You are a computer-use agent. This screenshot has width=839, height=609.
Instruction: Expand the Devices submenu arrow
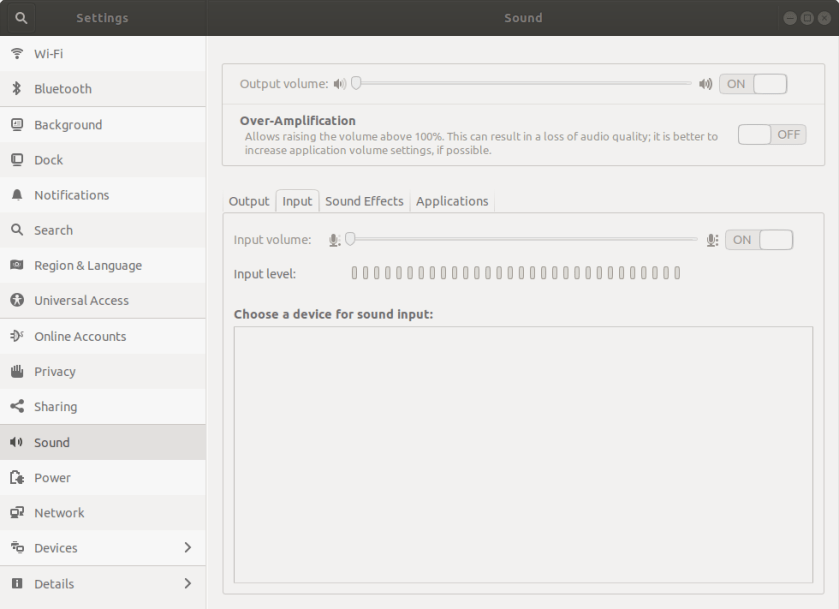click(x=187, y=548)
